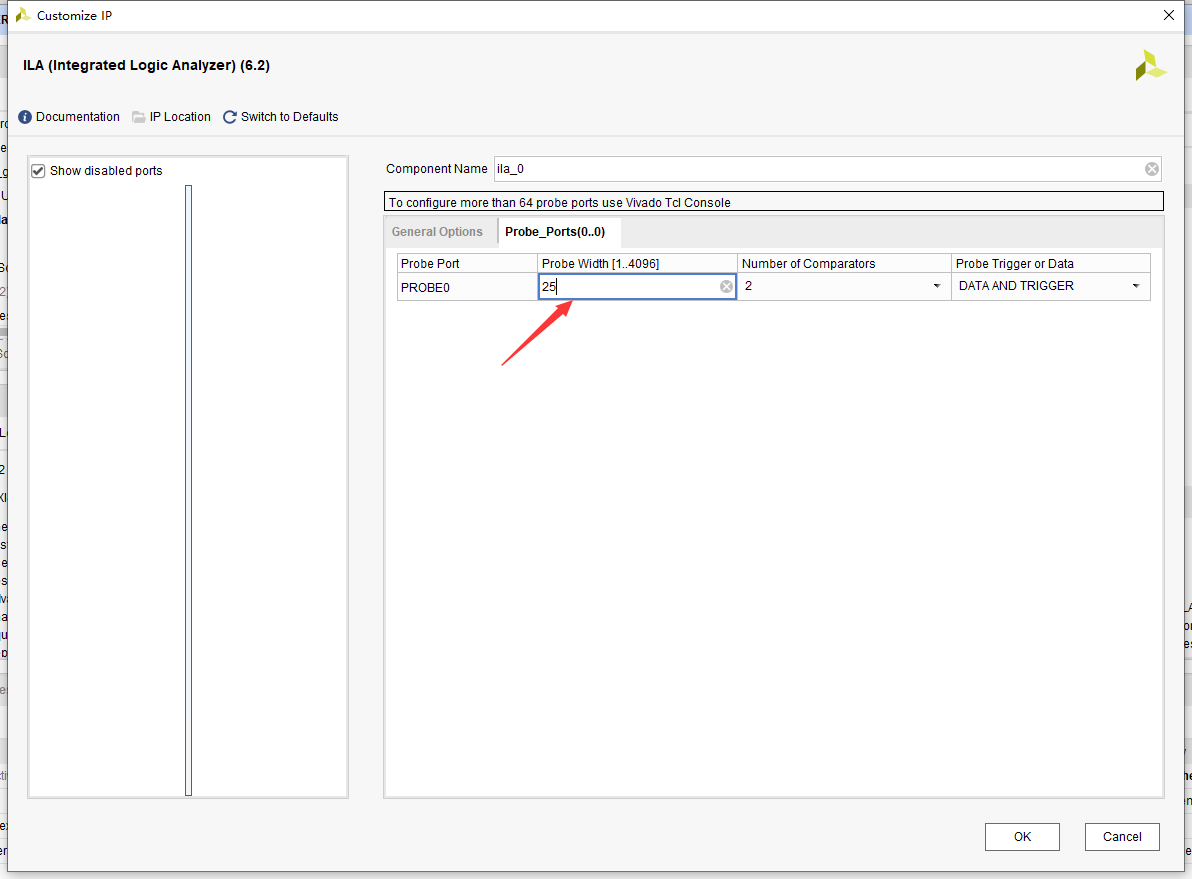
Task: Click the IP block symbol in the preview pane
Action: [x=189, y=490]
